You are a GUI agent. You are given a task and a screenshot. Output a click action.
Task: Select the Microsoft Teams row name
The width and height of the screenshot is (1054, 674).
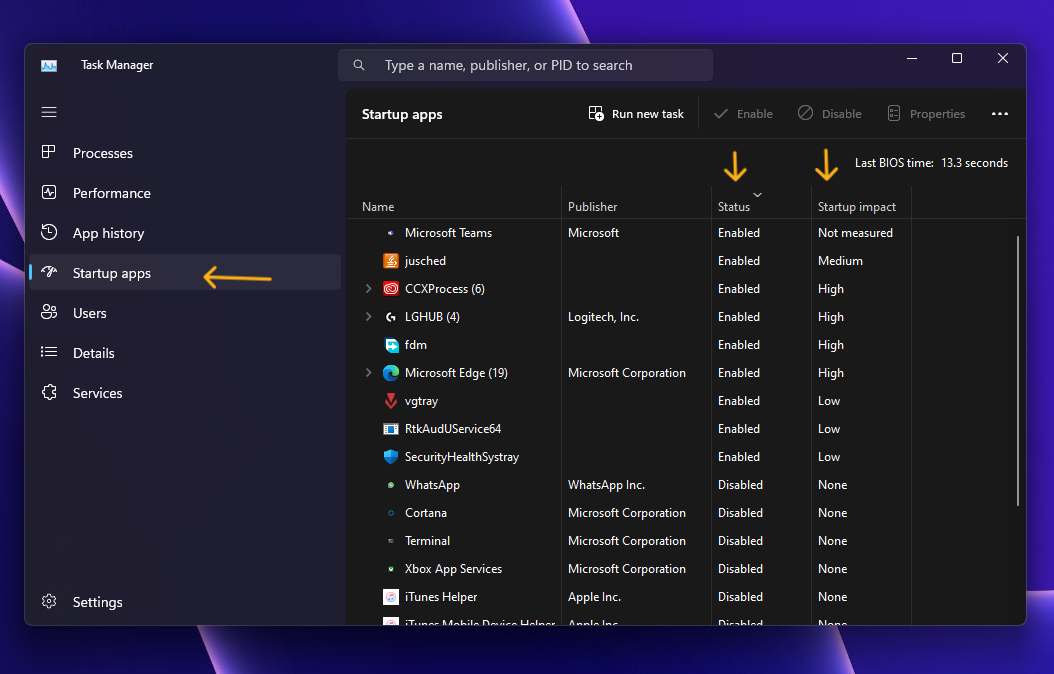(448, 233)
